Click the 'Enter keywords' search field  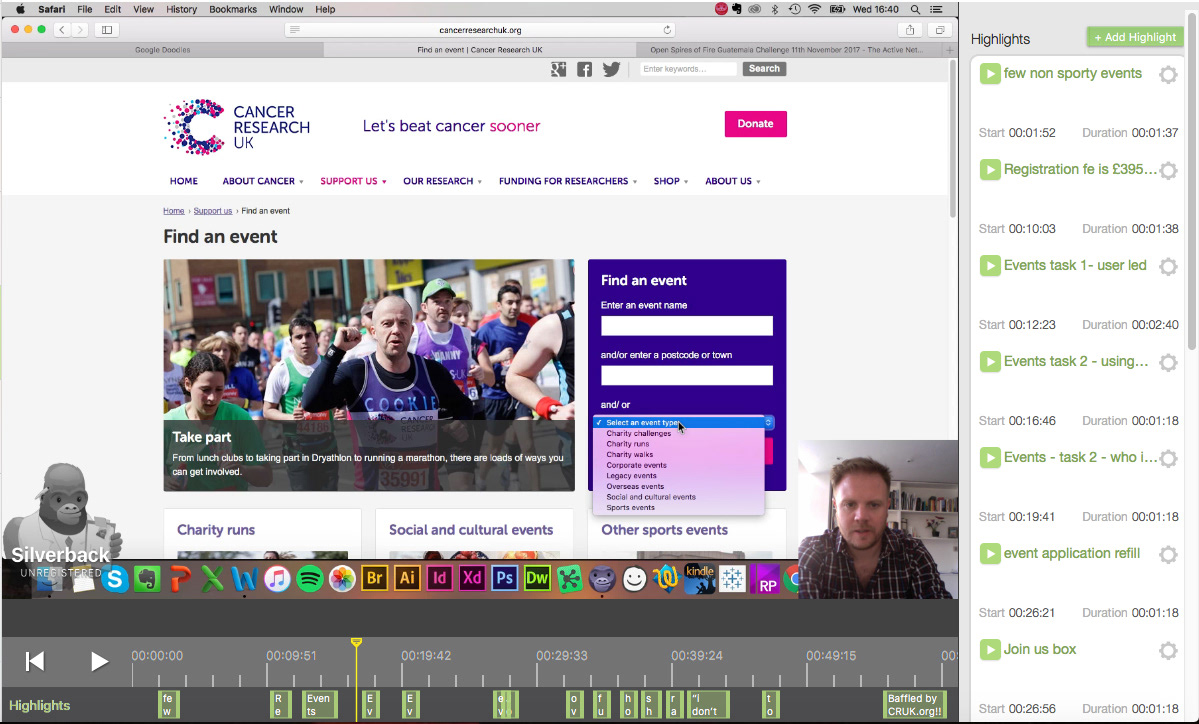click(688, 69)
